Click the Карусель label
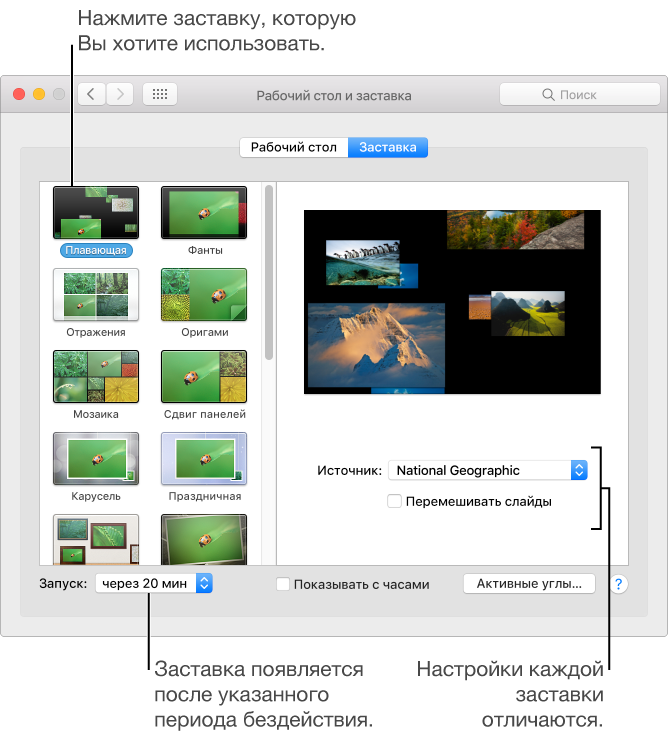The width and height of the screenshot is (668, 740). (x=96, y=496)
